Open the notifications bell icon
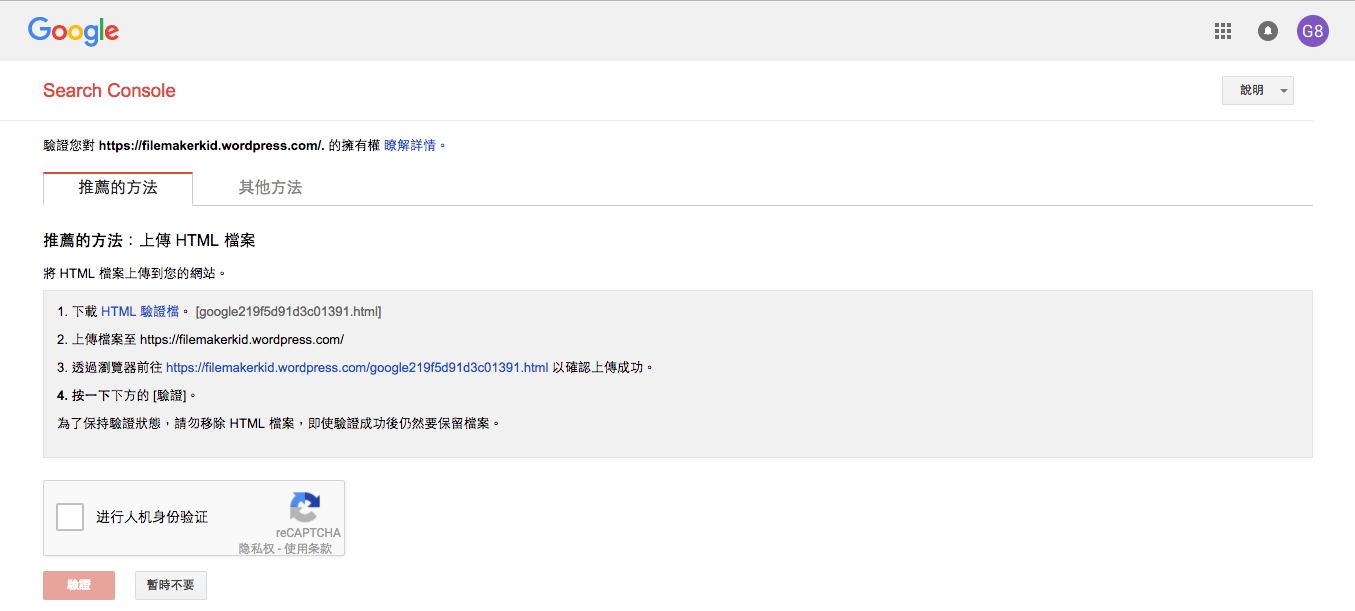 [1268, 31]
